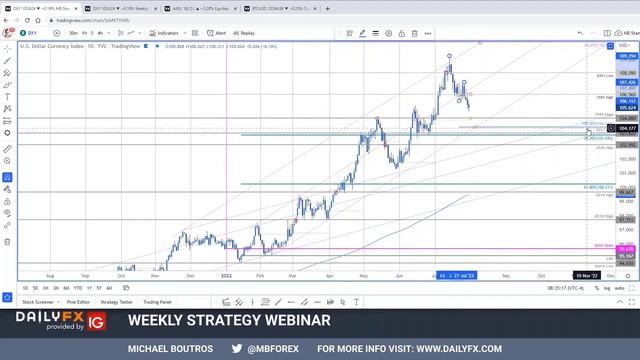This screenshot has height=360, width=640.
Task: Change the candlestick chart type
Action: point(120,33)
